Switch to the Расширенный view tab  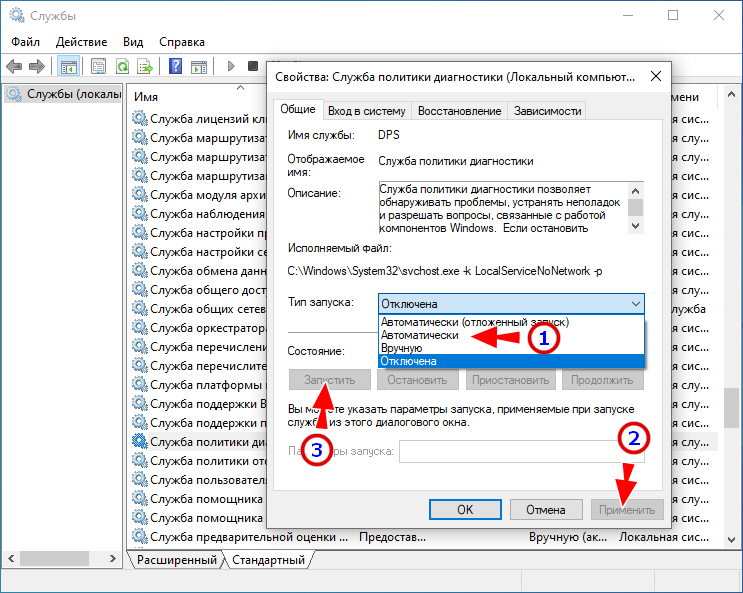click(x=177, y=560)
